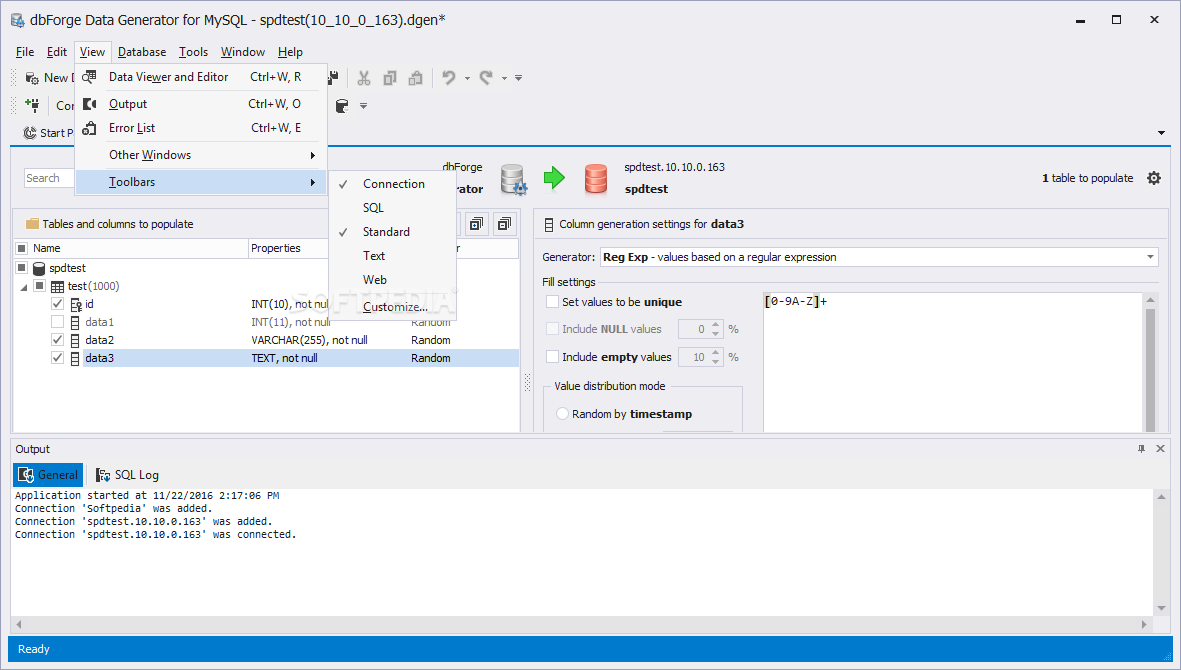The image size is (1181, 670).
Task: Open the document tab list dropdown arrow
Action: coord(1161,132)
